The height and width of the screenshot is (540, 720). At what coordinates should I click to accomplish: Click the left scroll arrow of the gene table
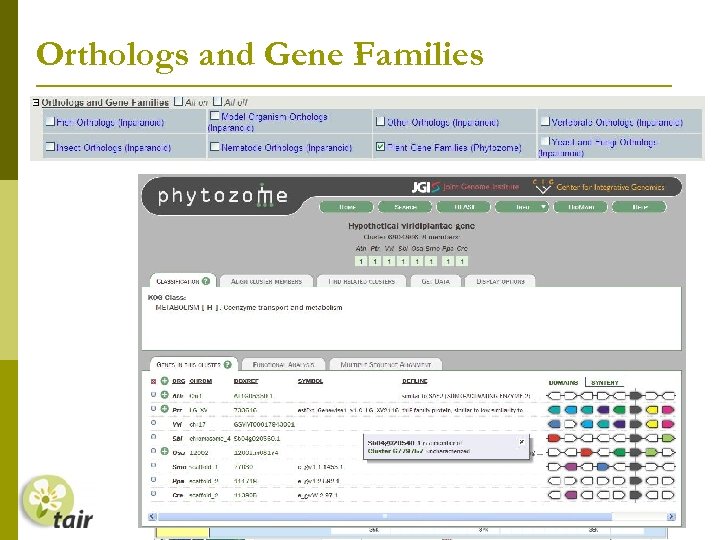tap(152, 517)
